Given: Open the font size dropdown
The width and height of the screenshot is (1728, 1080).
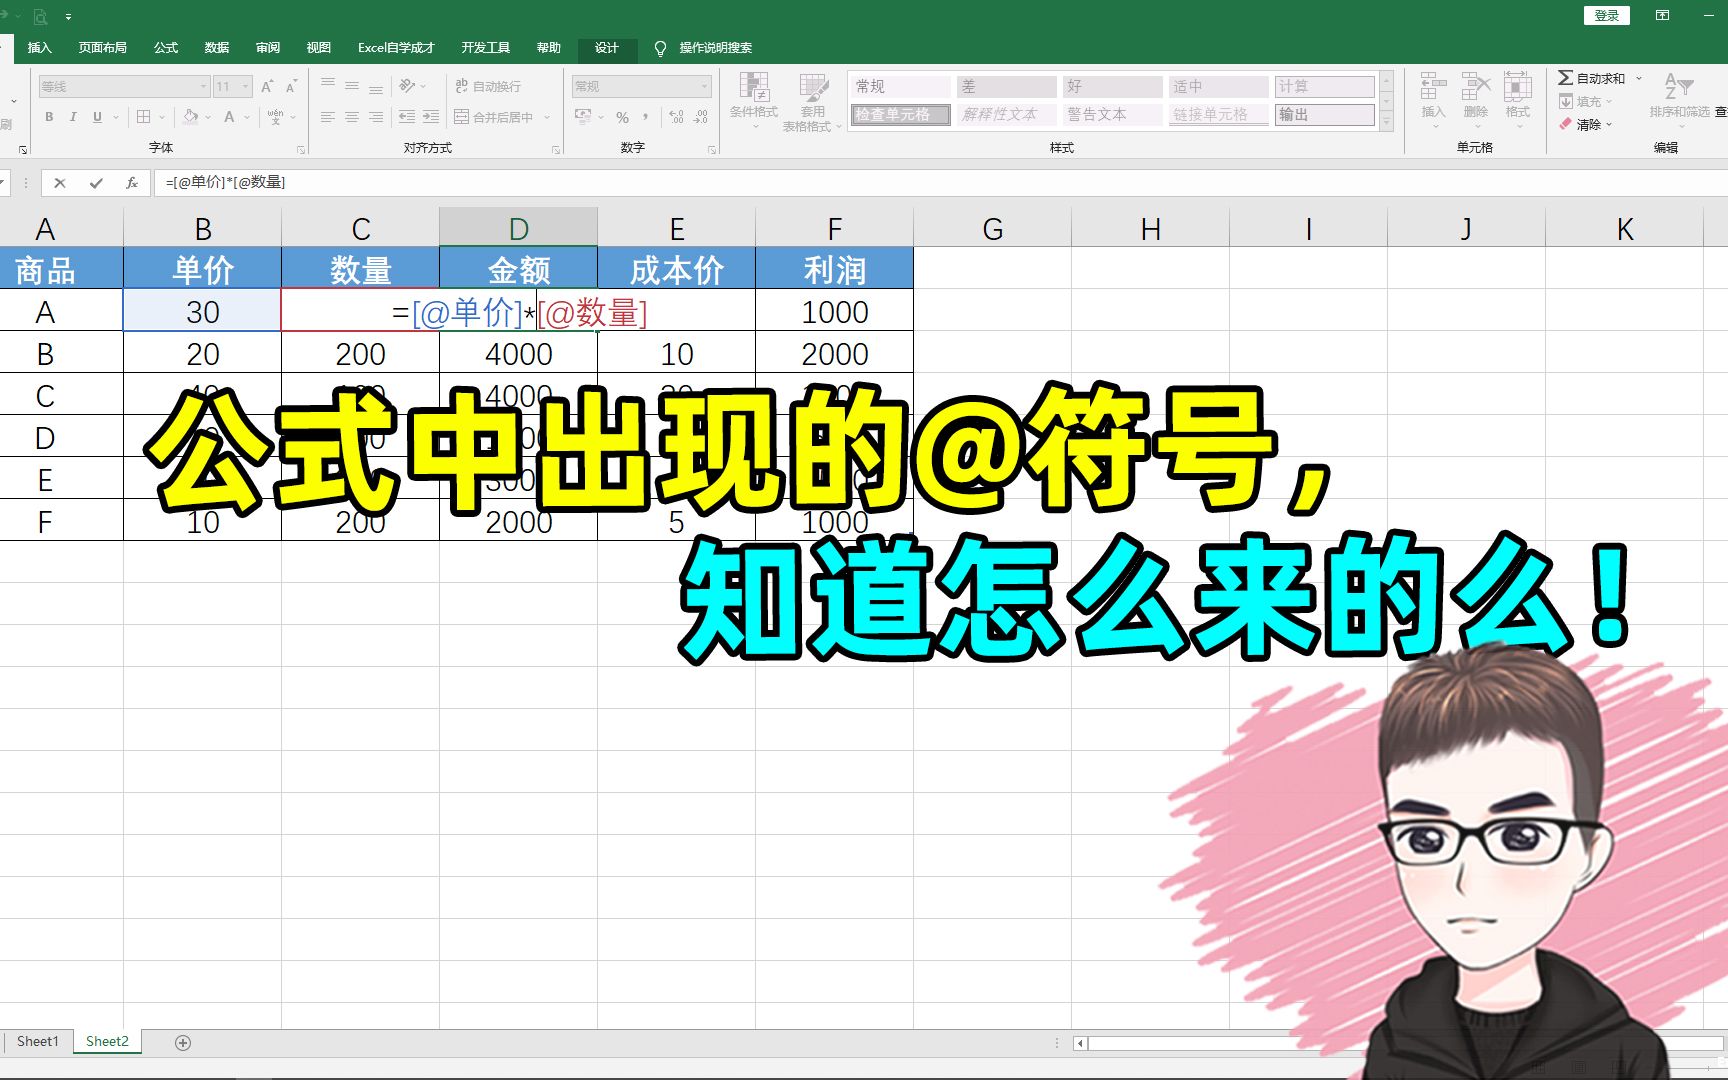Looking at the screenshot, I should pos(246,87).
